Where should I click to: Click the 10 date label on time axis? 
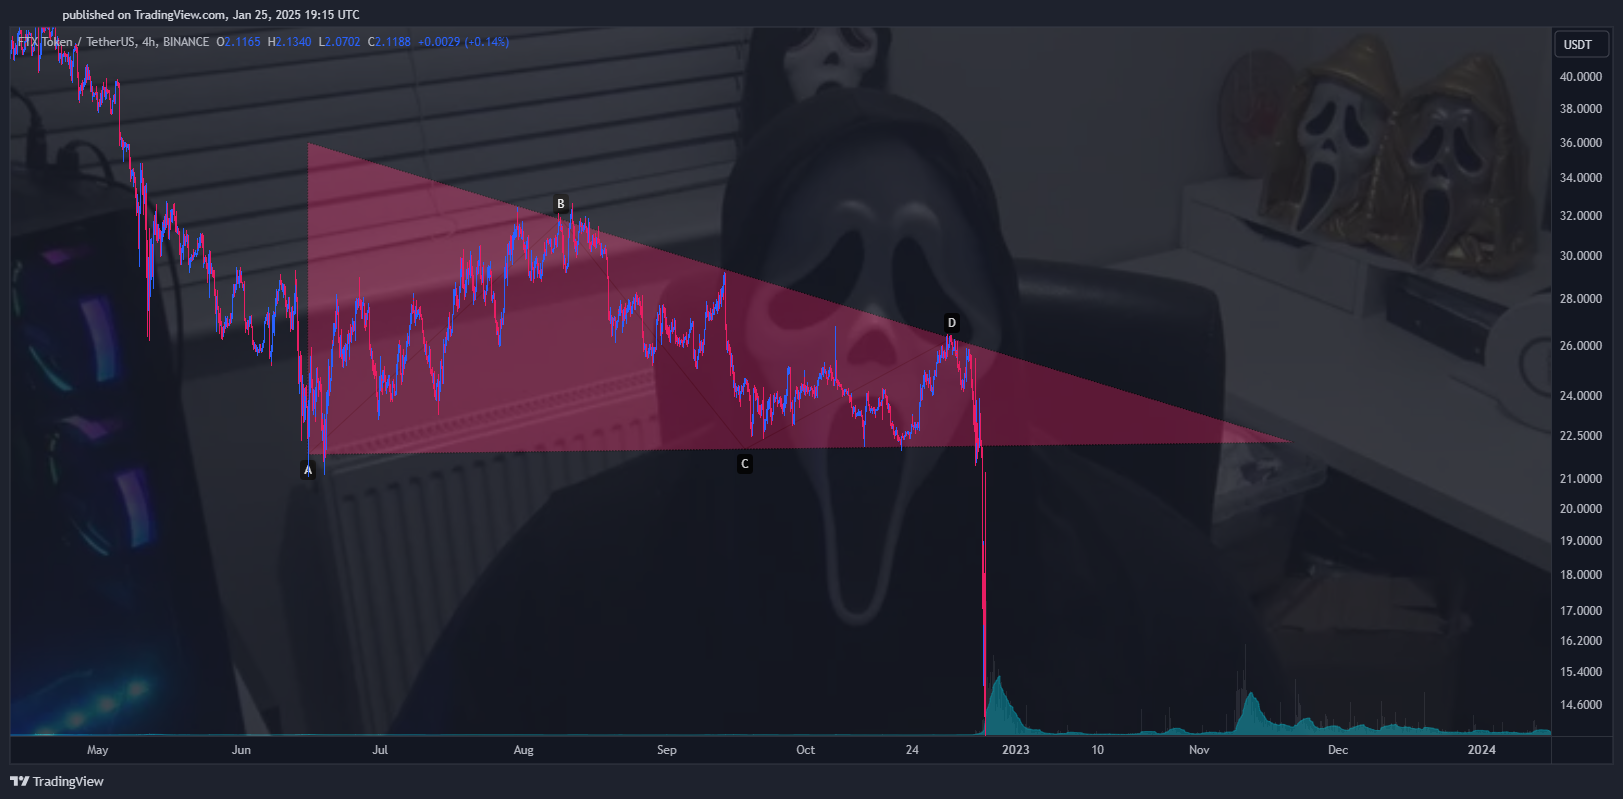1098,750
